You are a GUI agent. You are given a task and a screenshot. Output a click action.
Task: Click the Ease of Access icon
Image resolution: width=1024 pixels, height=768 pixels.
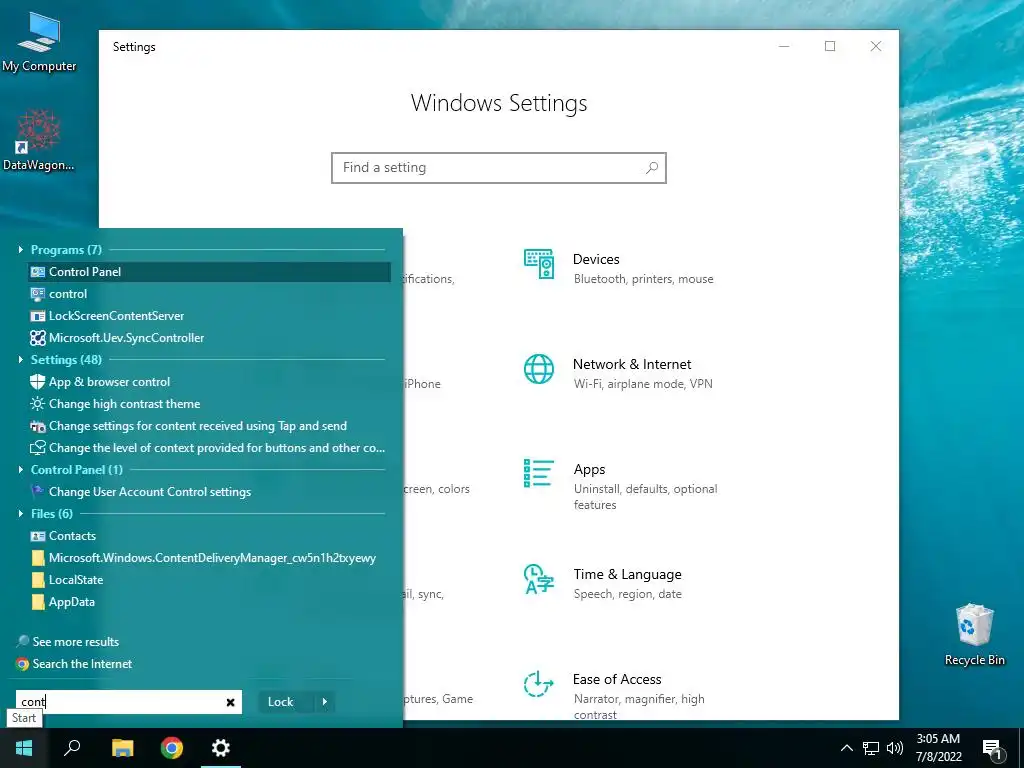(x=539, y=684)
